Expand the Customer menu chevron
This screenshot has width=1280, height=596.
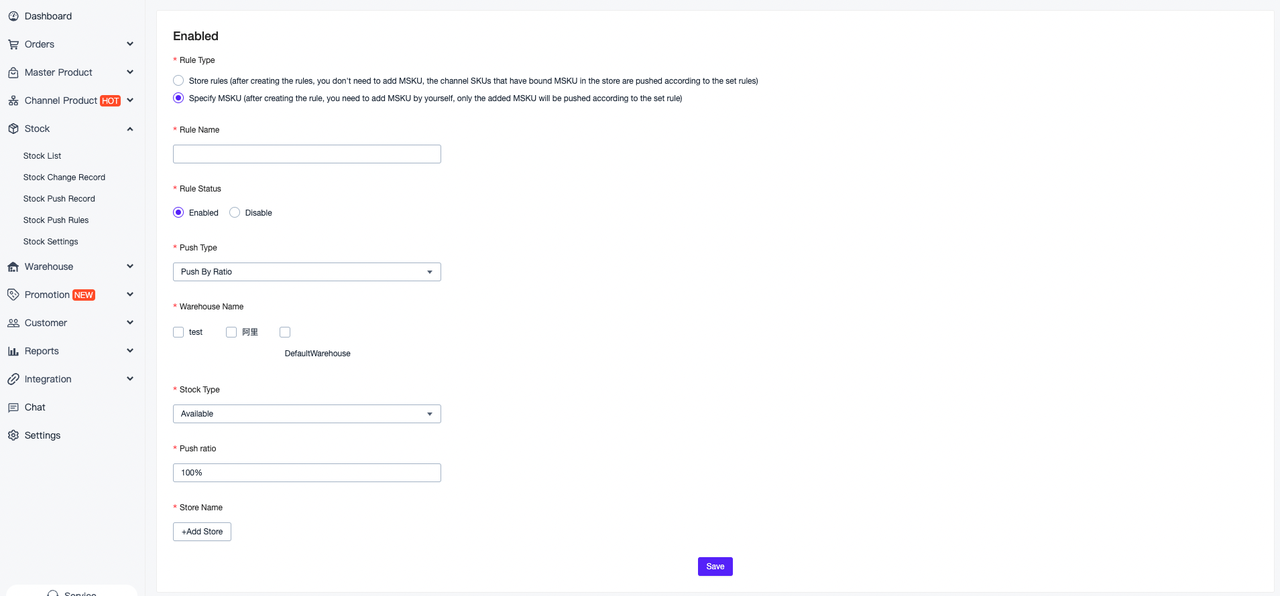(130, 323)
